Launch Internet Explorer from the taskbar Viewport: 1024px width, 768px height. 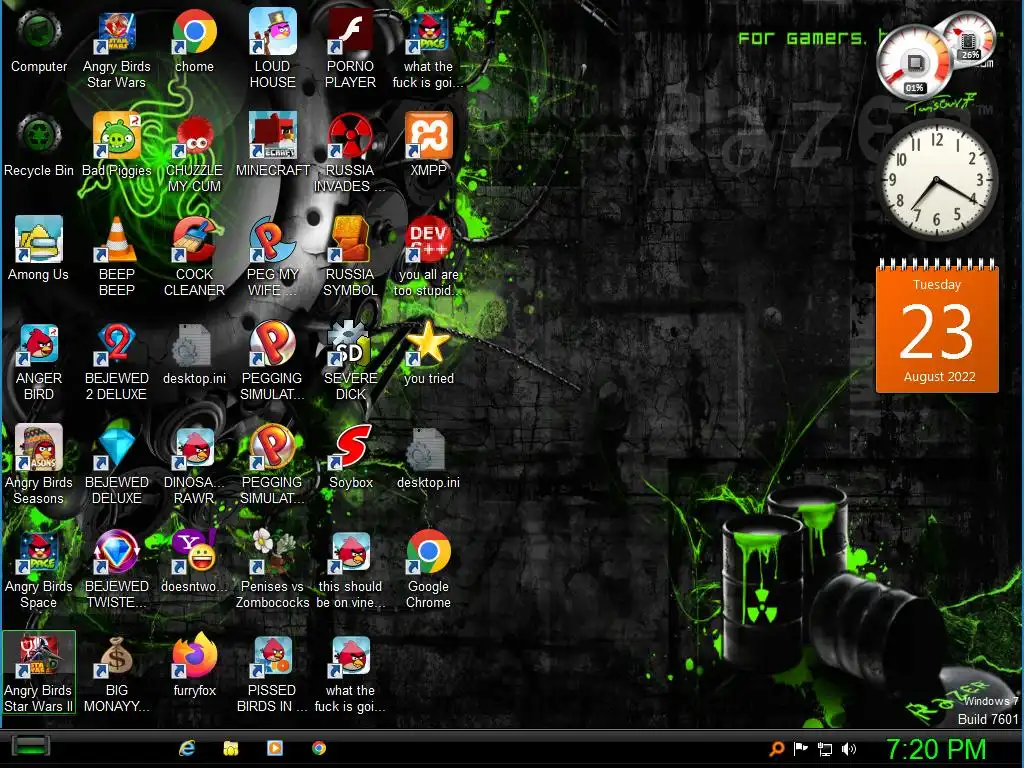(187, 748)
